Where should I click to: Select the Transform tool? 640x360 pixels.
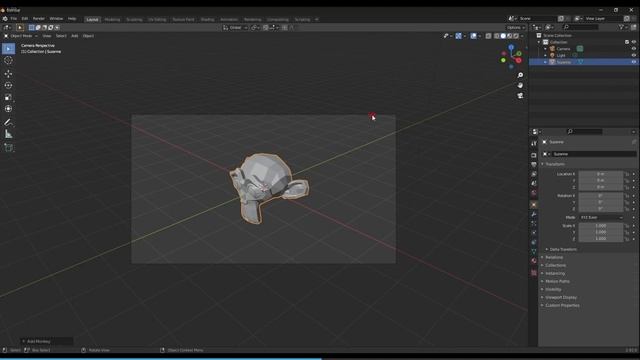(8, 109)
